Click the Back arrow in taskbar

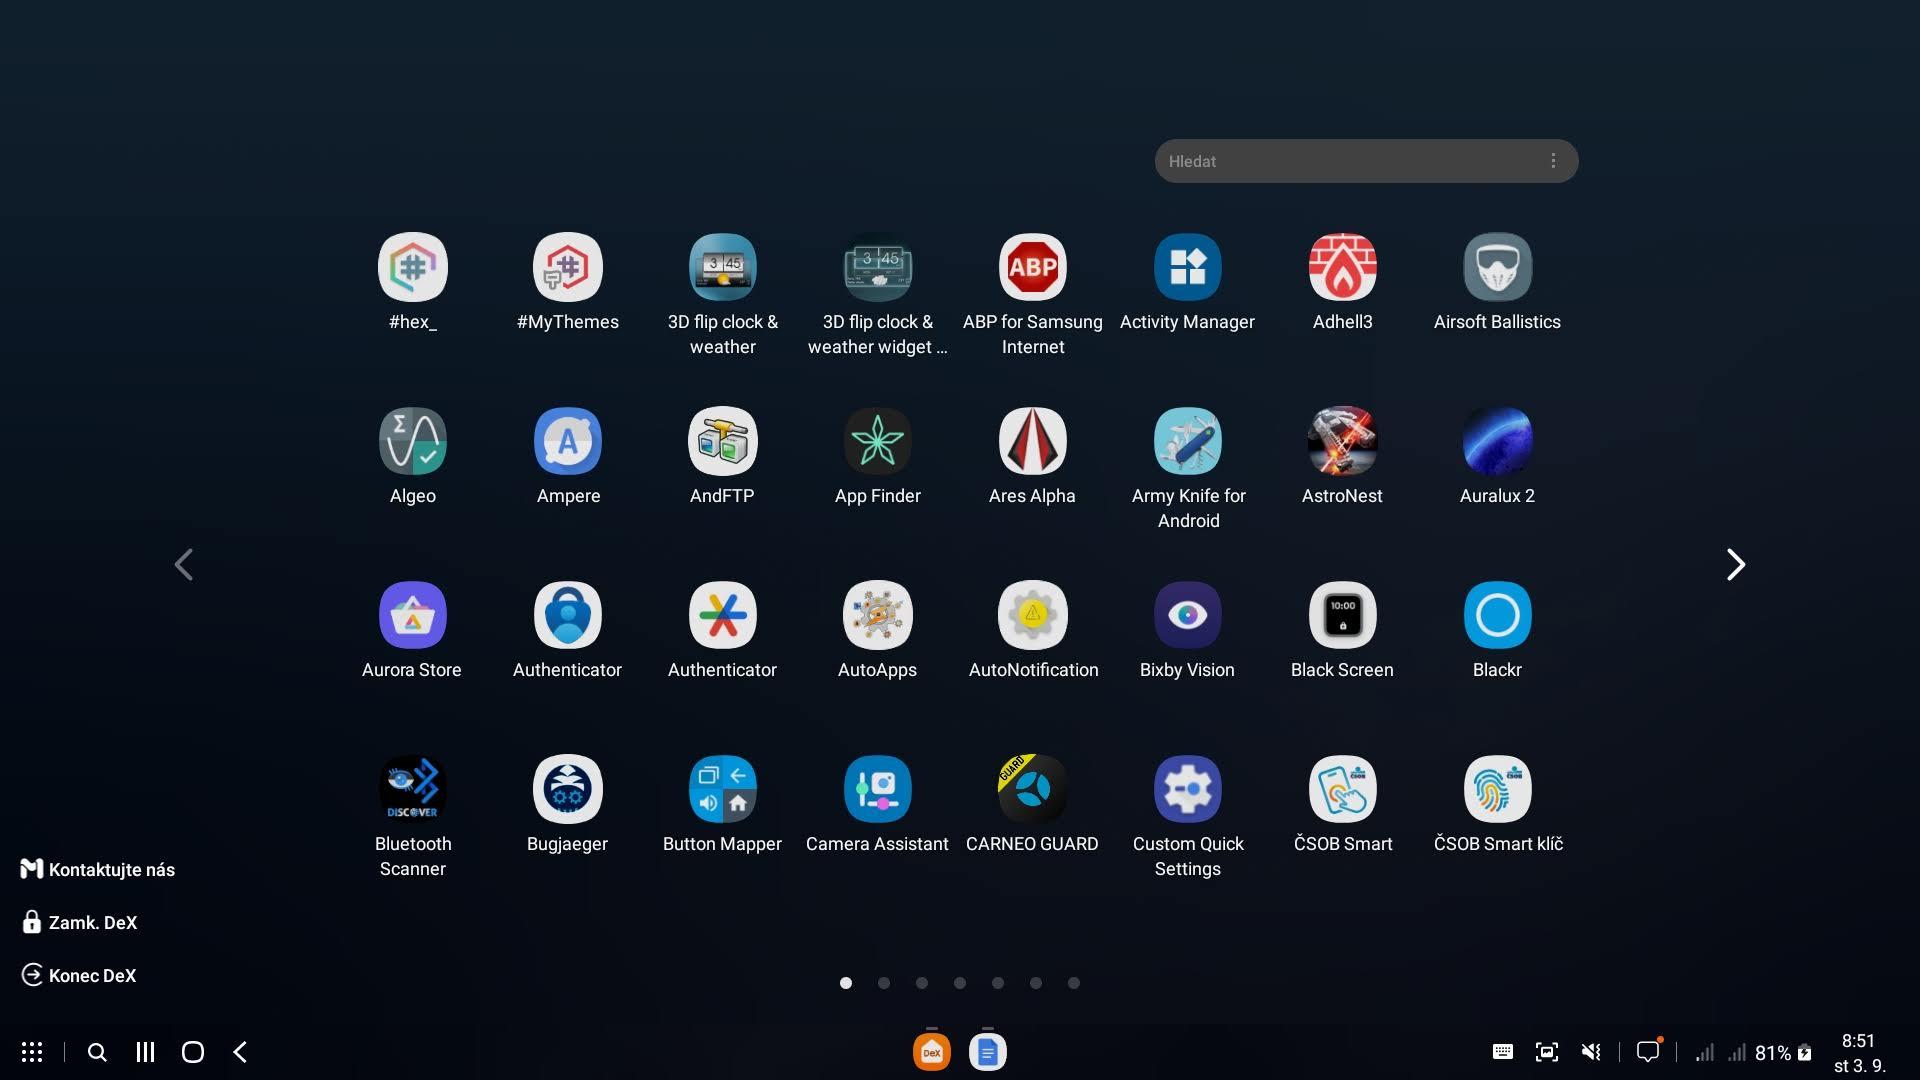point(240,1052)
